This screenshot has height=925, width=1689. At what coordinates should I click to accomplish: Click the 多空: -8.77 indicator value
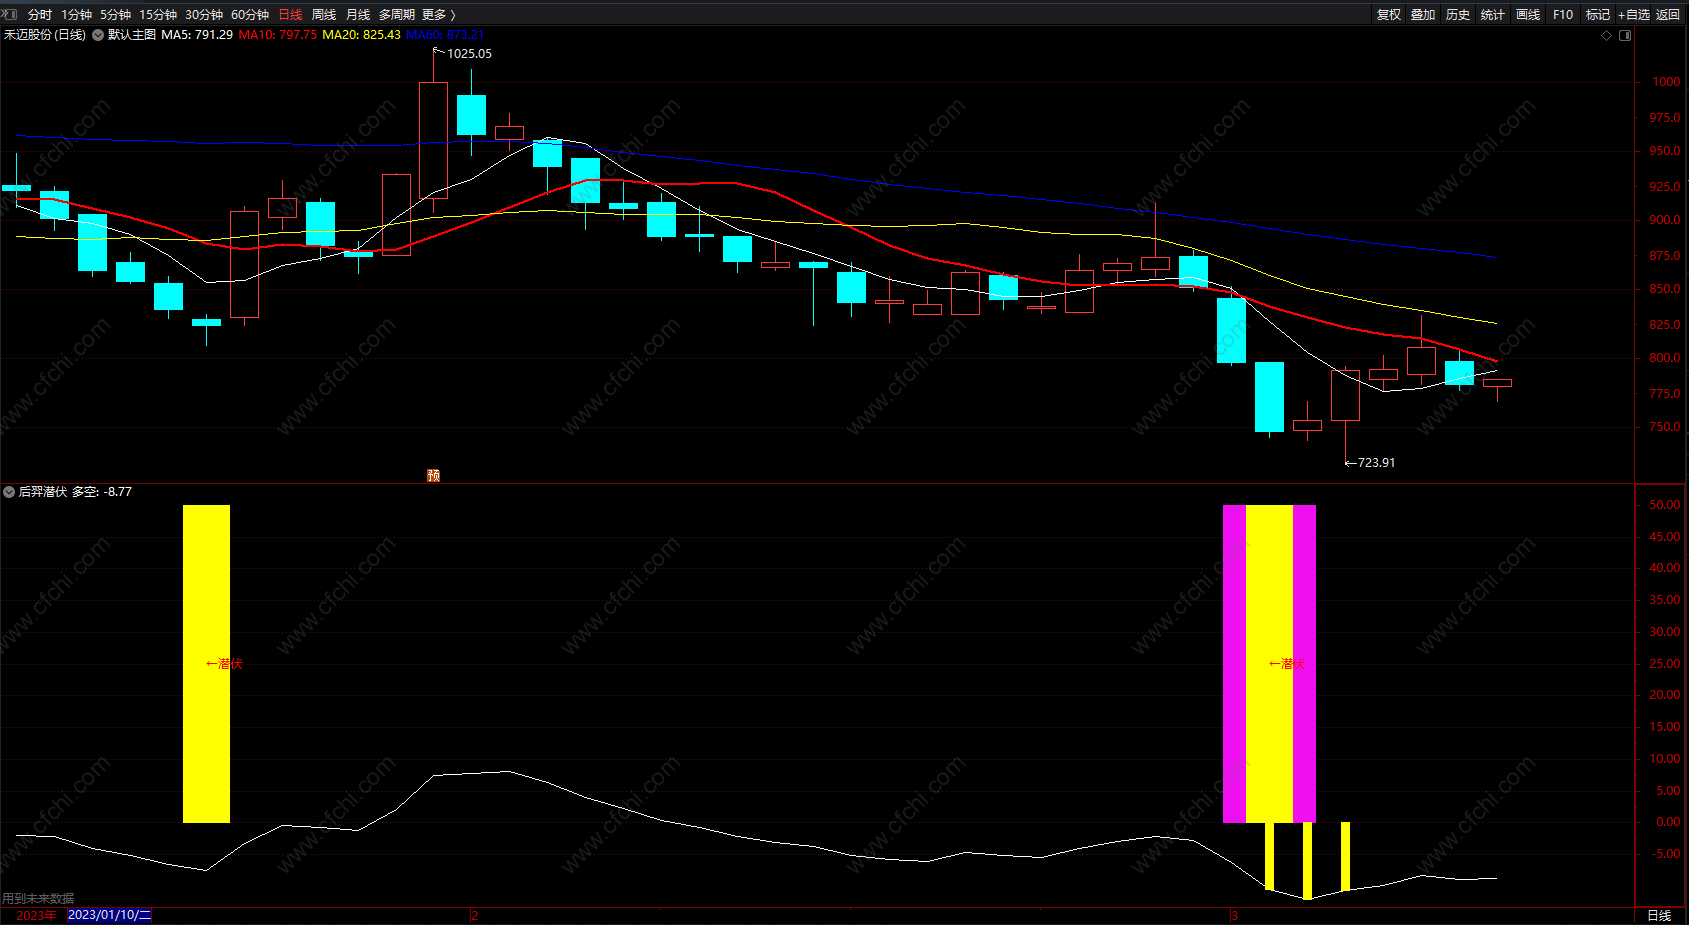point(102,492)
